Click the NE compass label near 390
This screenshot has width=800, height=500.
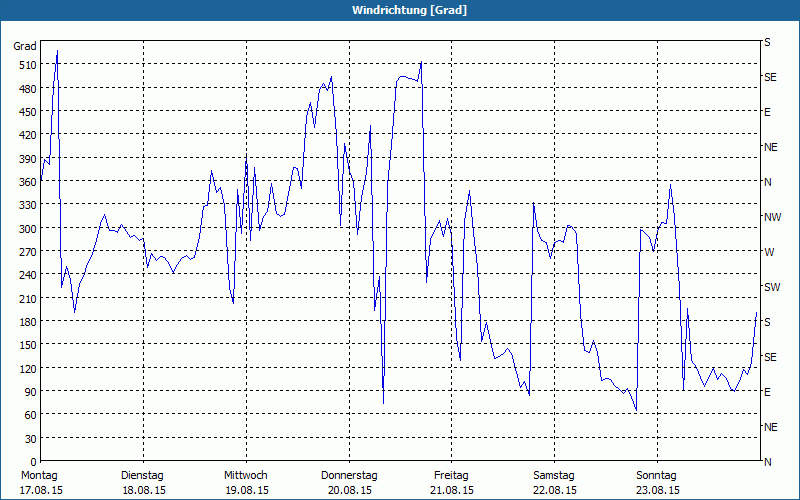tap(770, 147)
